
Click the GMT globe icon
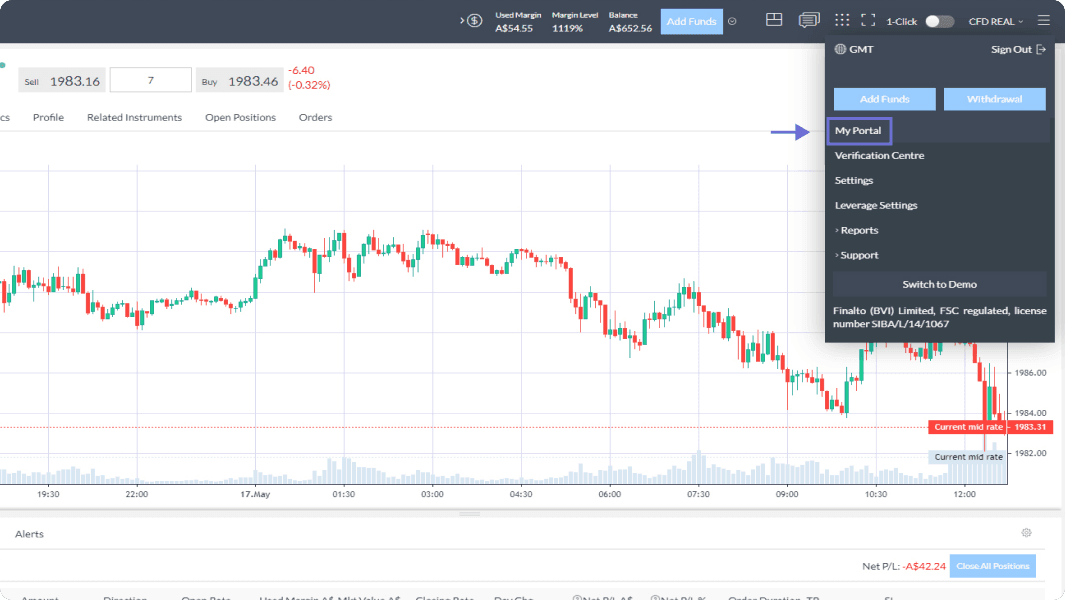pyautogui.click(x=840, y=49)
